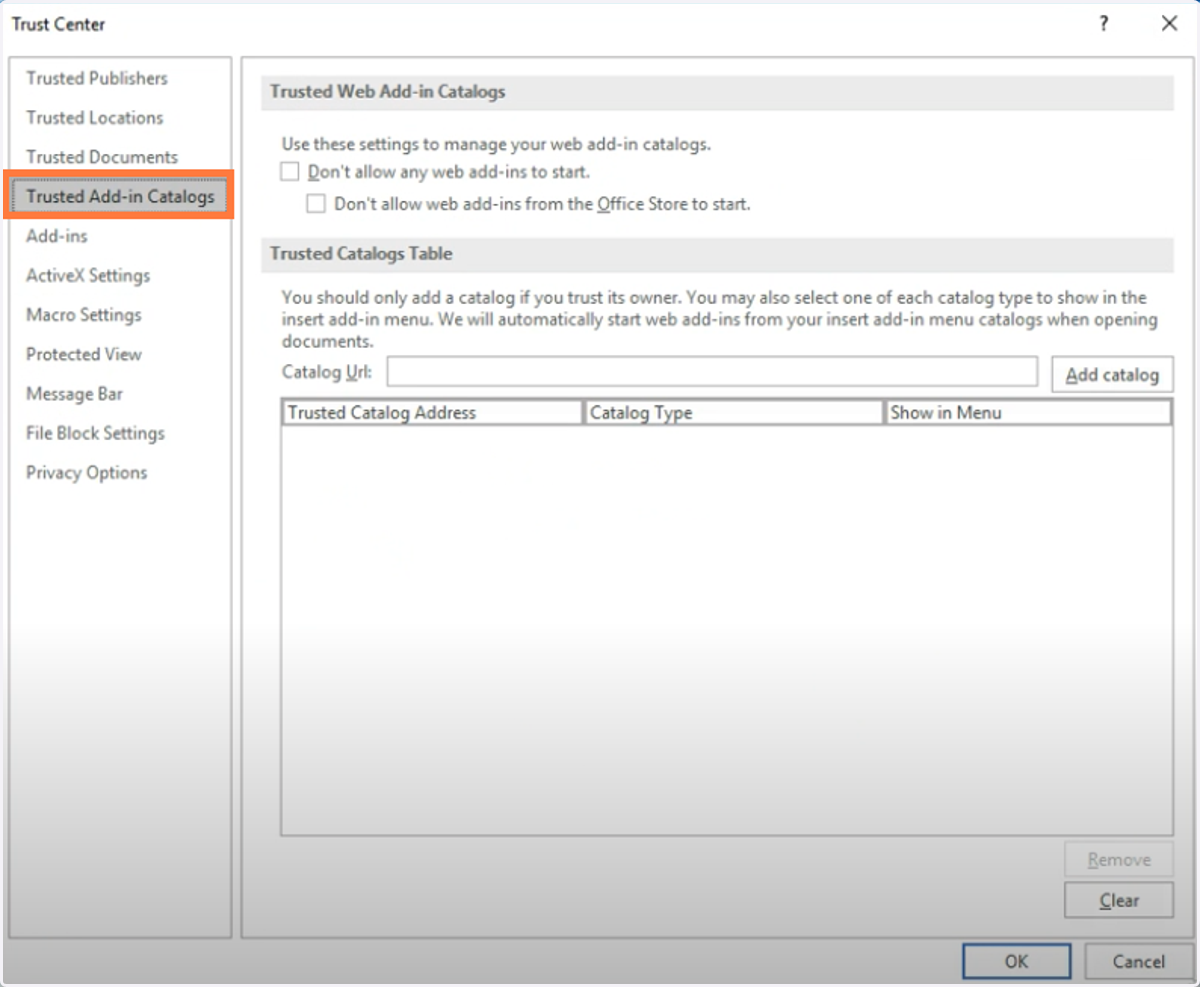Click the Catalog Url label
The width and height of the screenshot is (1200, 987).
tap(327, 372)
